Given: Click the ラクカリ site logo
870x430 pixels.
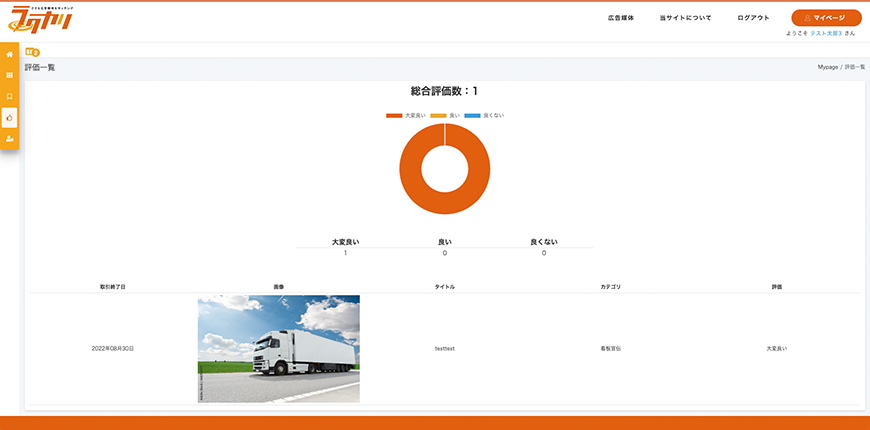Looking at the screenshot, I should tap(36, 18).
